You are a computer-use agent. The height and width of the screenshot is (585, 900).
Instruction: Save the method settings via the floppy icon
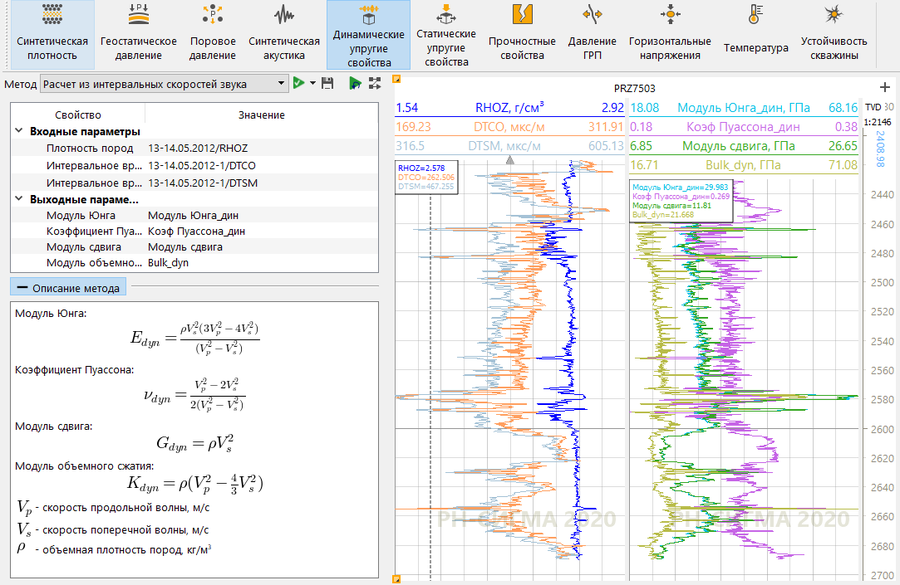[327, 84]
